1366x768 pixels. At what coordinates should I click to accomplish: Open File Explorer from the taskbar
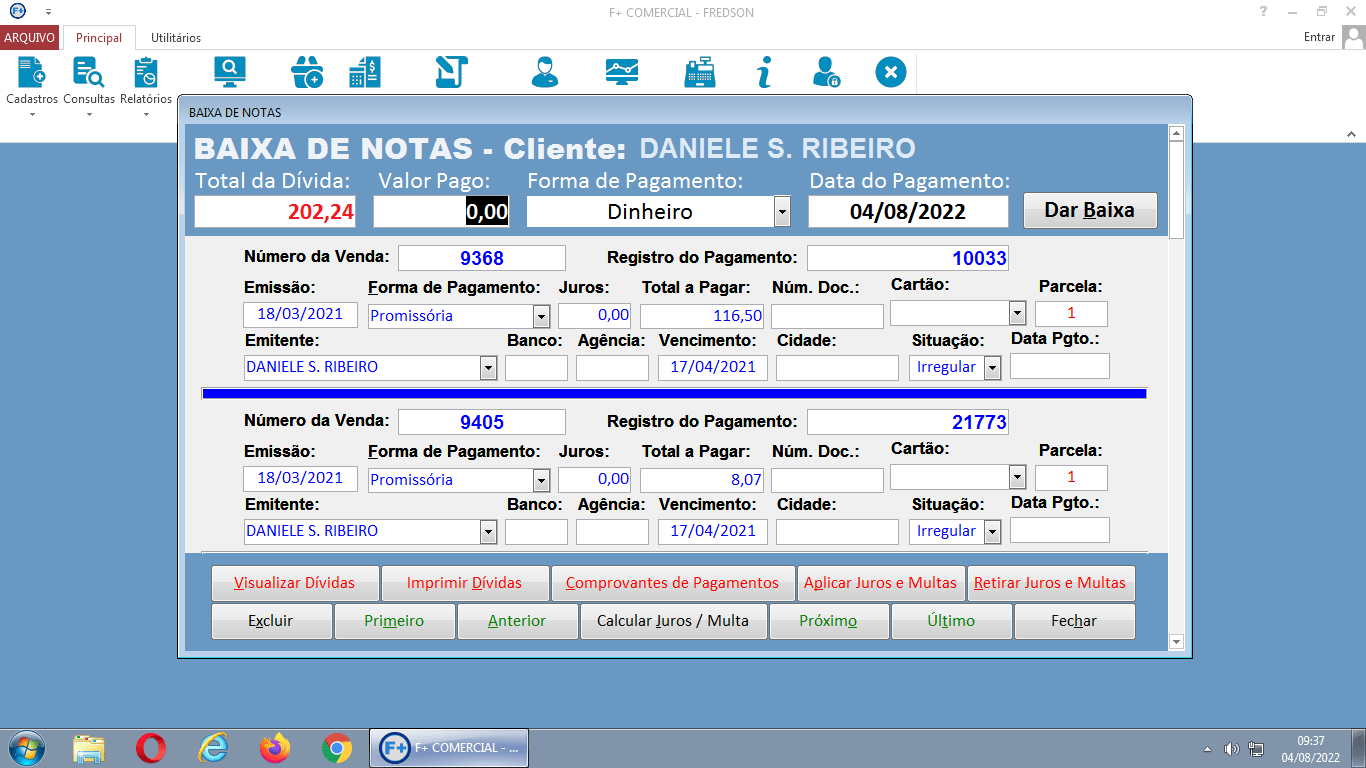pyautogui.click(x=89, y=748)
